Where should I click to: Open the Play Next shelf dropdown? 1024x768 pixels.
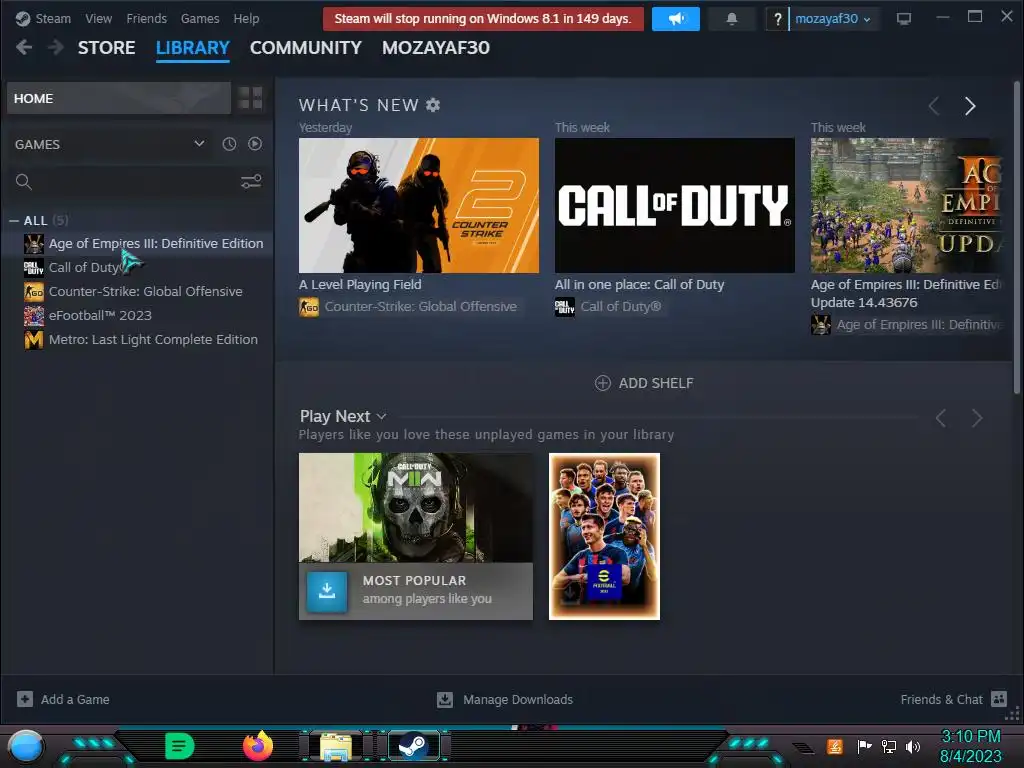[381, 416]
